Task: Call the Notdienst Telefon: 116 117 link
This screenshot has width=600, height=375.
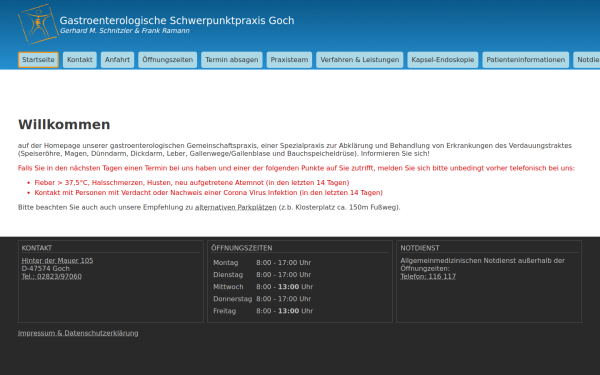Action: pos(428,277)
